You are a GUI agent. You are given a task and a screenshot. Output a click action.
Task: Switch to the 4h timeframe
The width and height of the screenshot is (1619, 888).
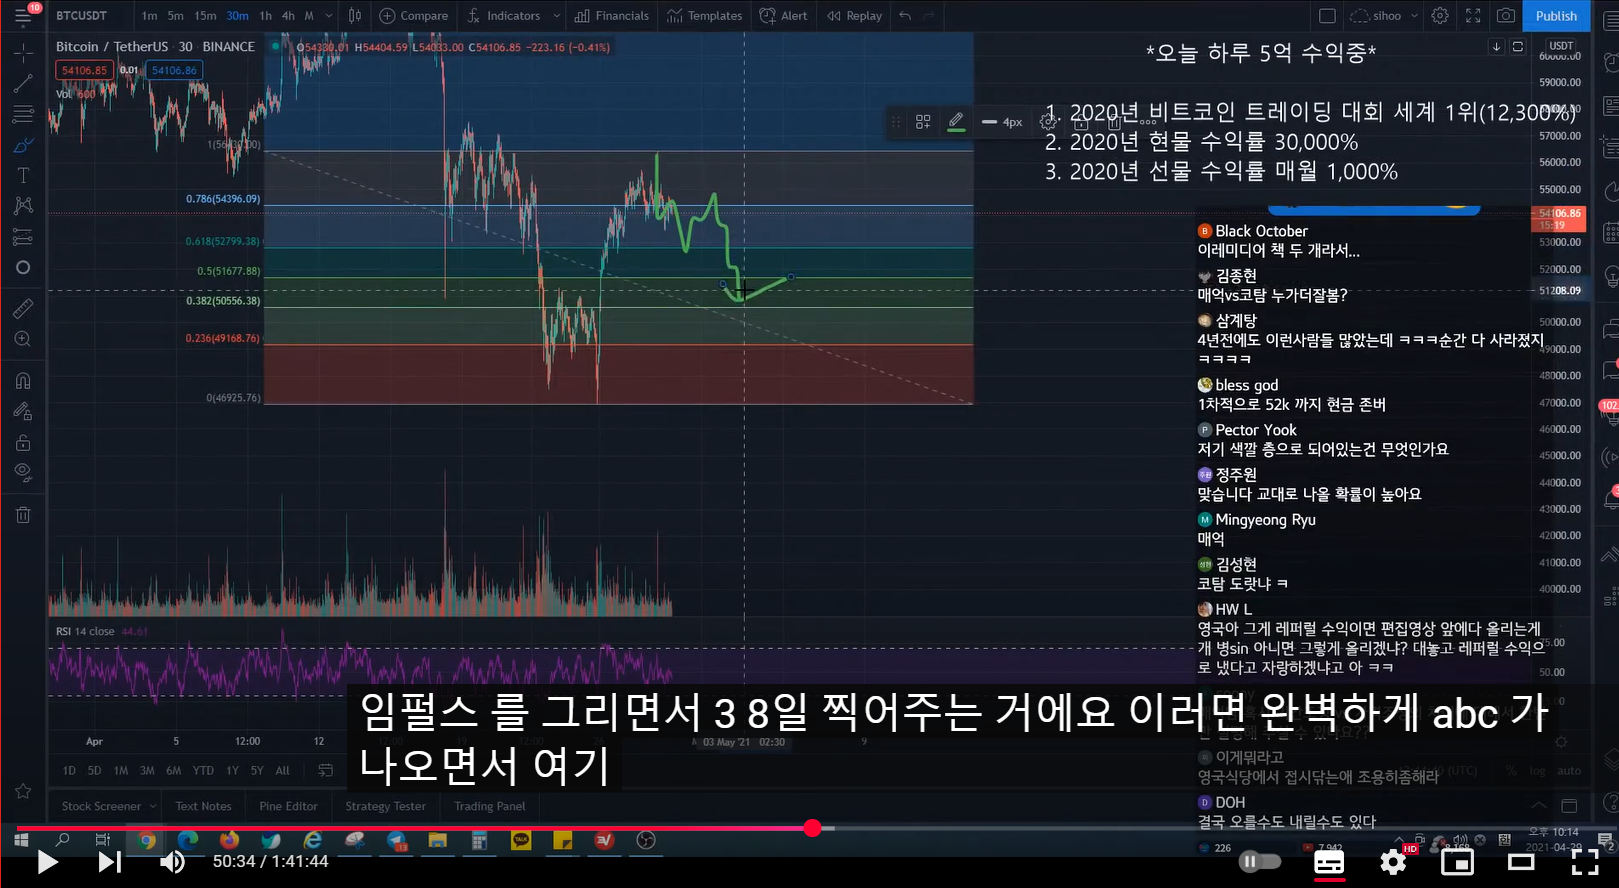(x=288, y=16)
